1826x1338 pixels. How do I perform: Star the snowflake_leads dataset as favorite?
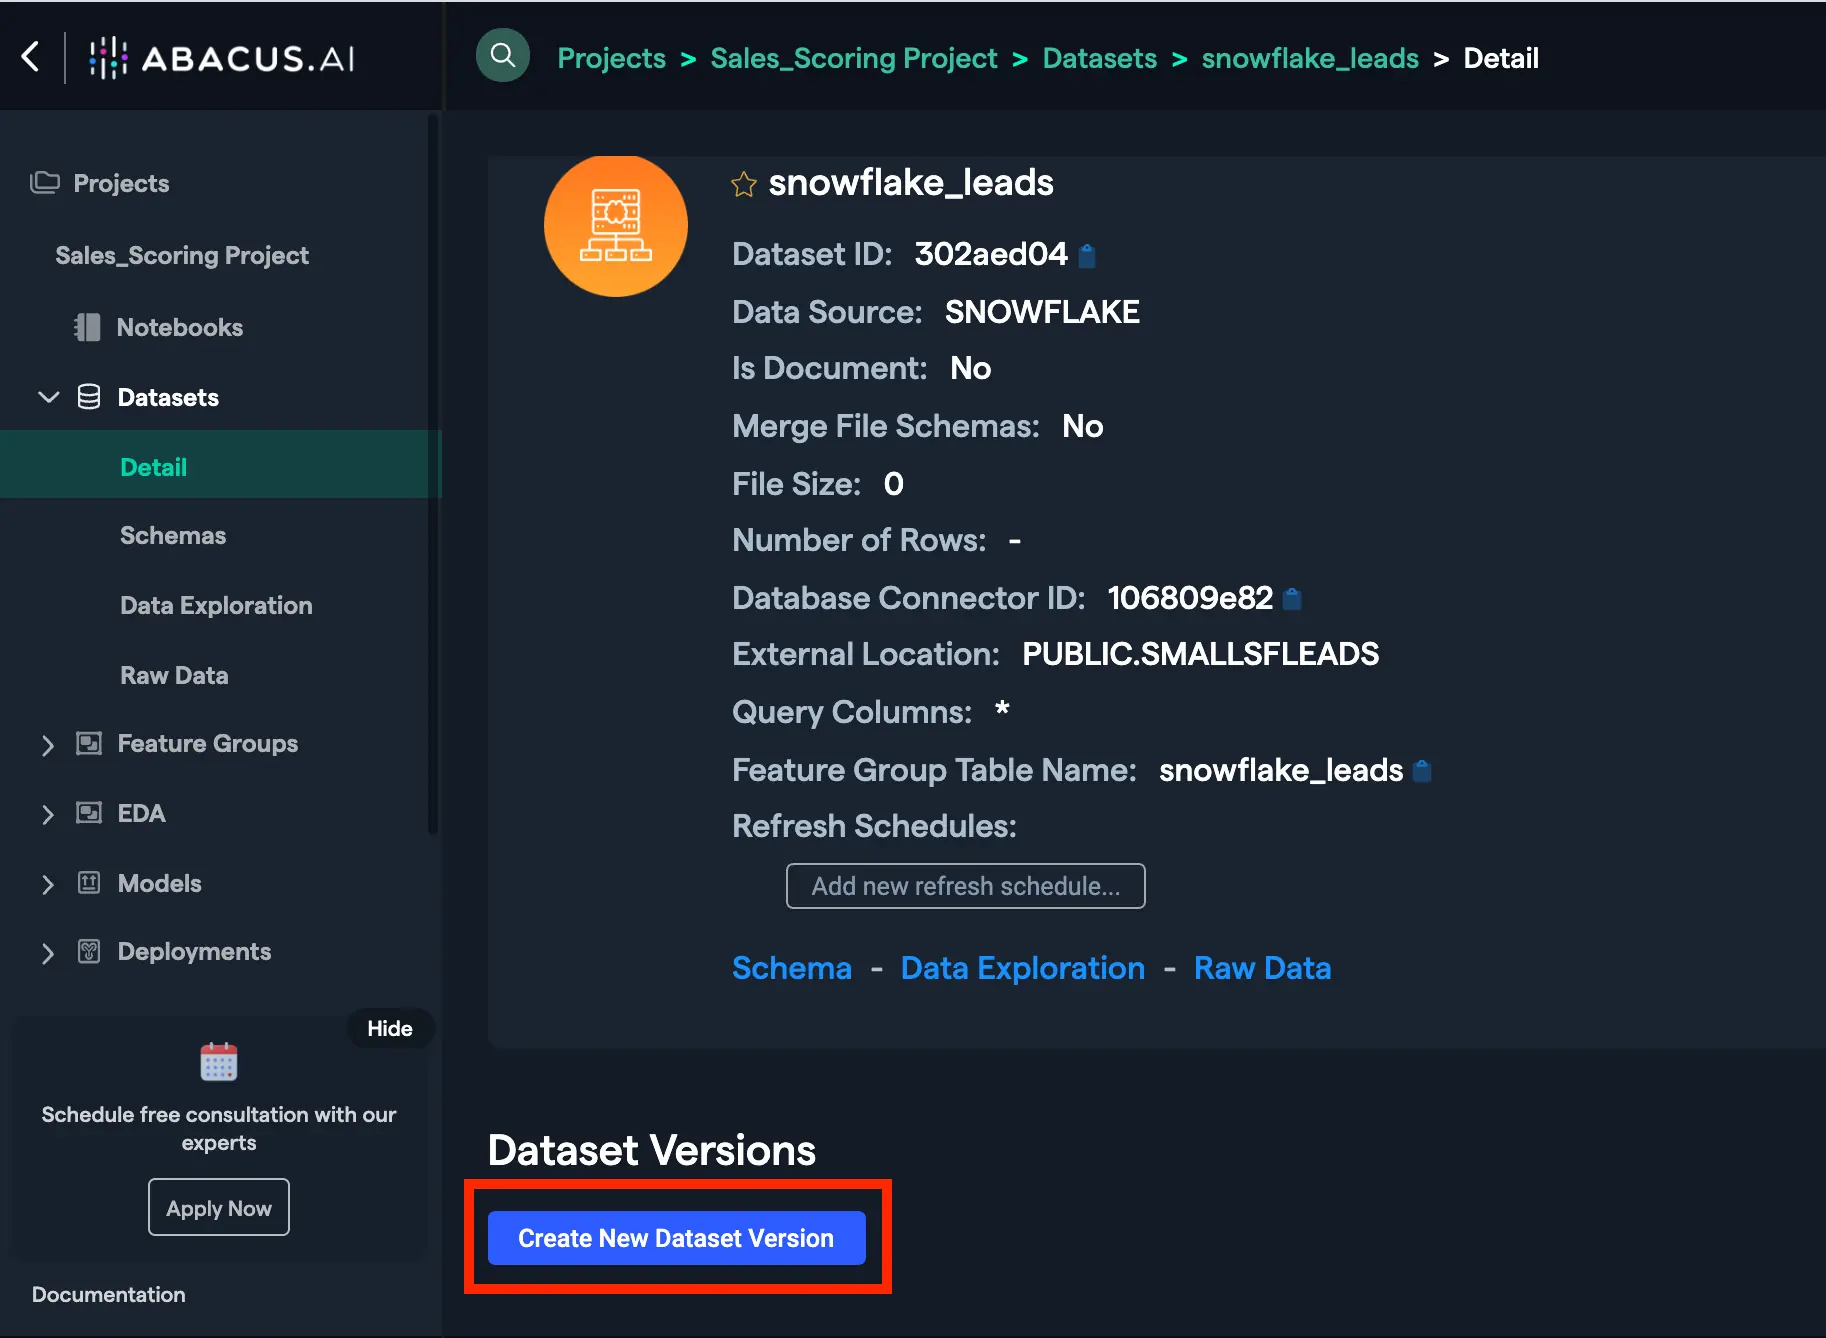(x=743, y=185)
